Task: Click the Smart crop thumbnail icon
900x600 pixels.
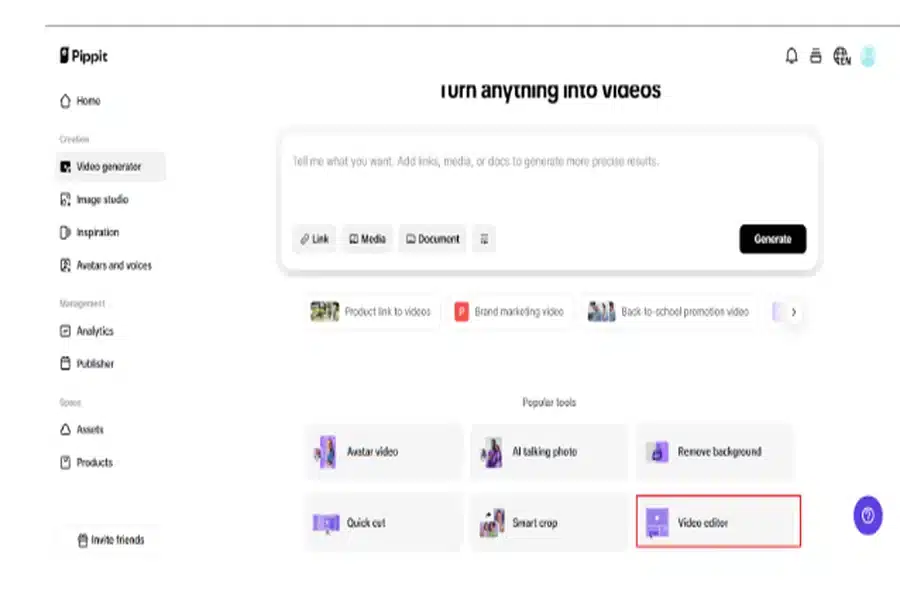Action: click(x=492, y=522)
